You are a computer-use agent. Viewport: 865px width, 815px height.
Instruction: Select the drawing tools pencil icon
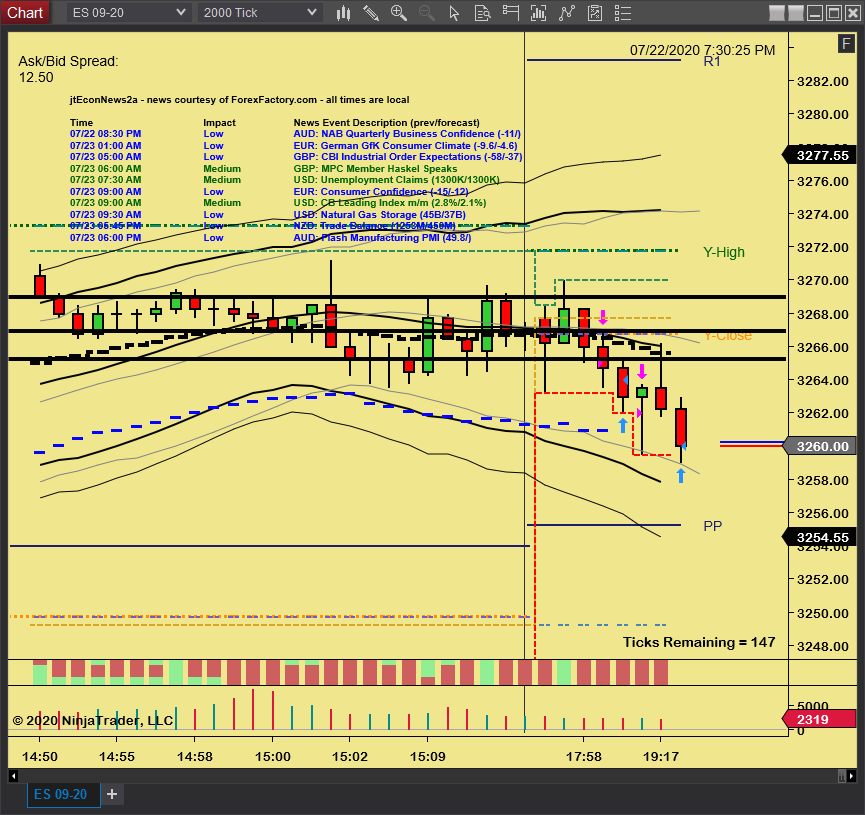tap(371, 13)
